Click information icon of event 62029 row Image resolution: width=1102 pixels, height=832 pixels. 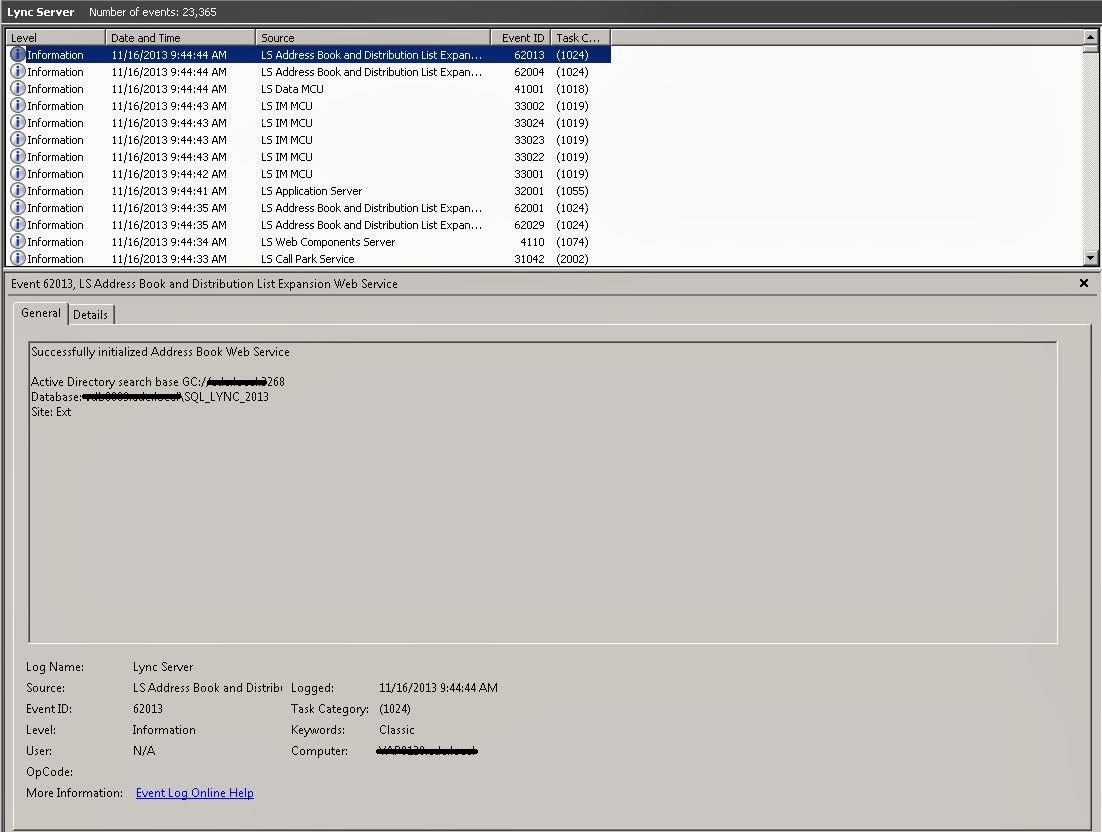[18, 224]
